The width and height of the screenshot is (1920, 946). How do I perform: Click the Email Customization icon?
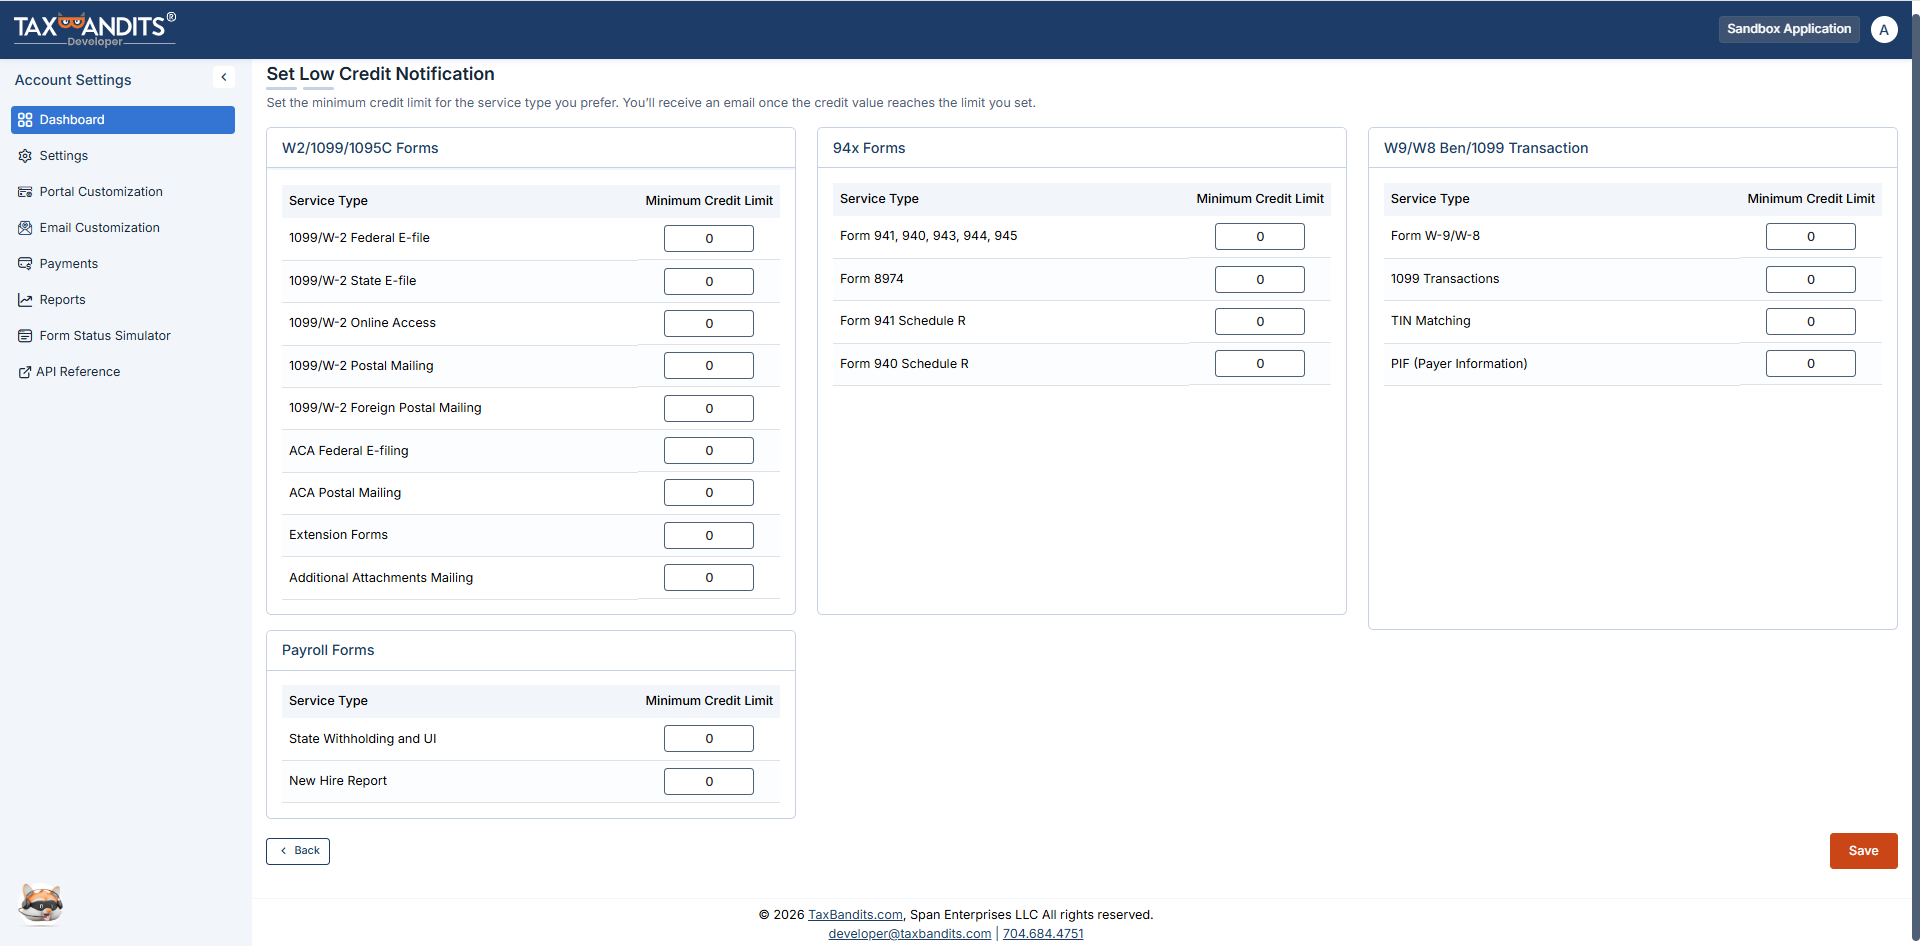click(x=25, y=228)
